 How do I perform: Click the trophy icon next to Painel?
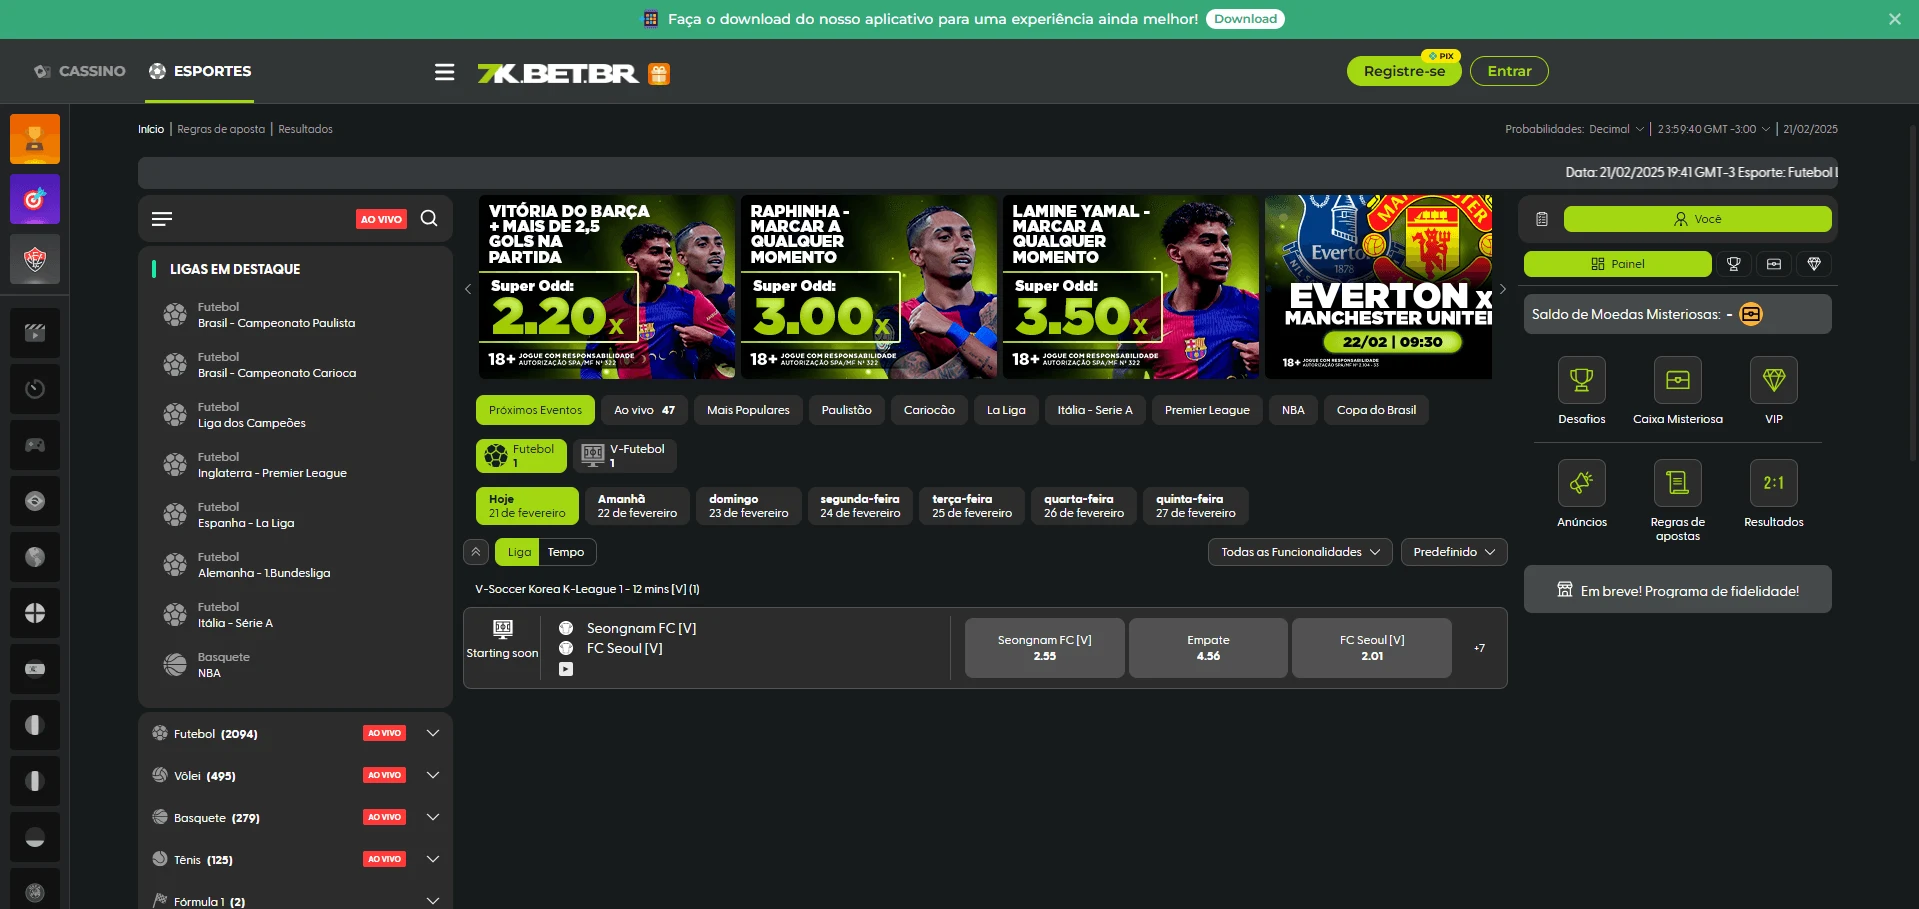point(1734,264)
